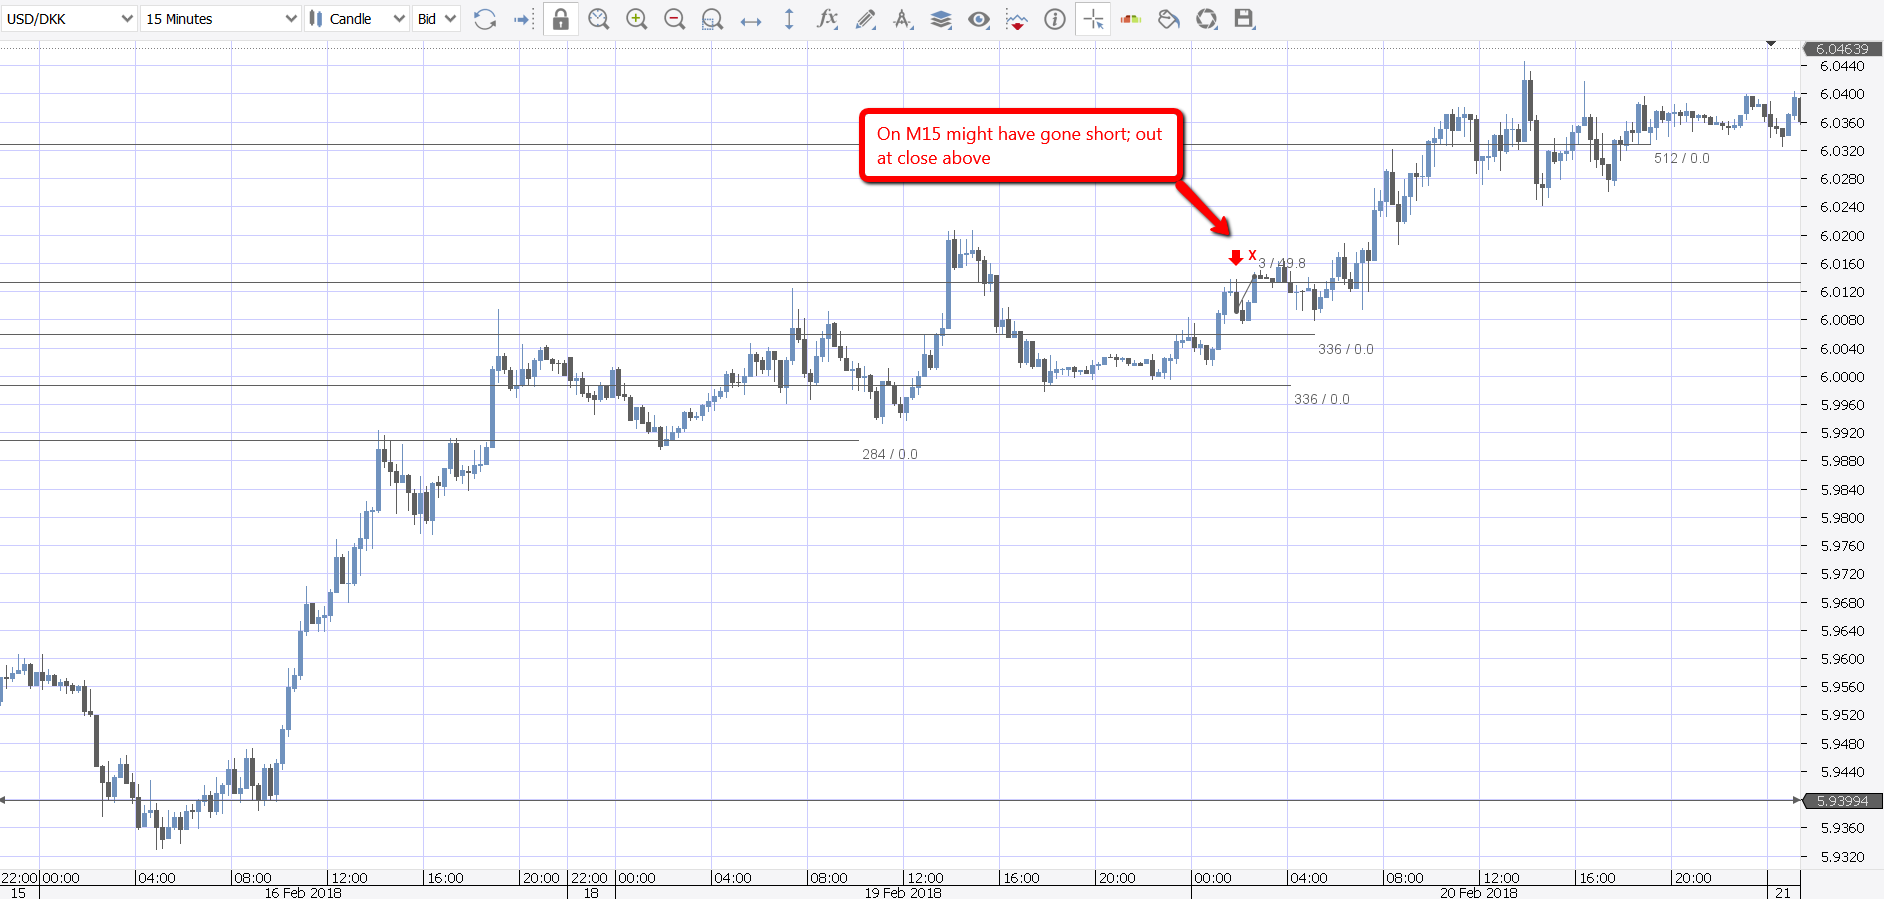Toggle the crosshair cursor tool
1884x899 pixels.
tap(1094, 19)
